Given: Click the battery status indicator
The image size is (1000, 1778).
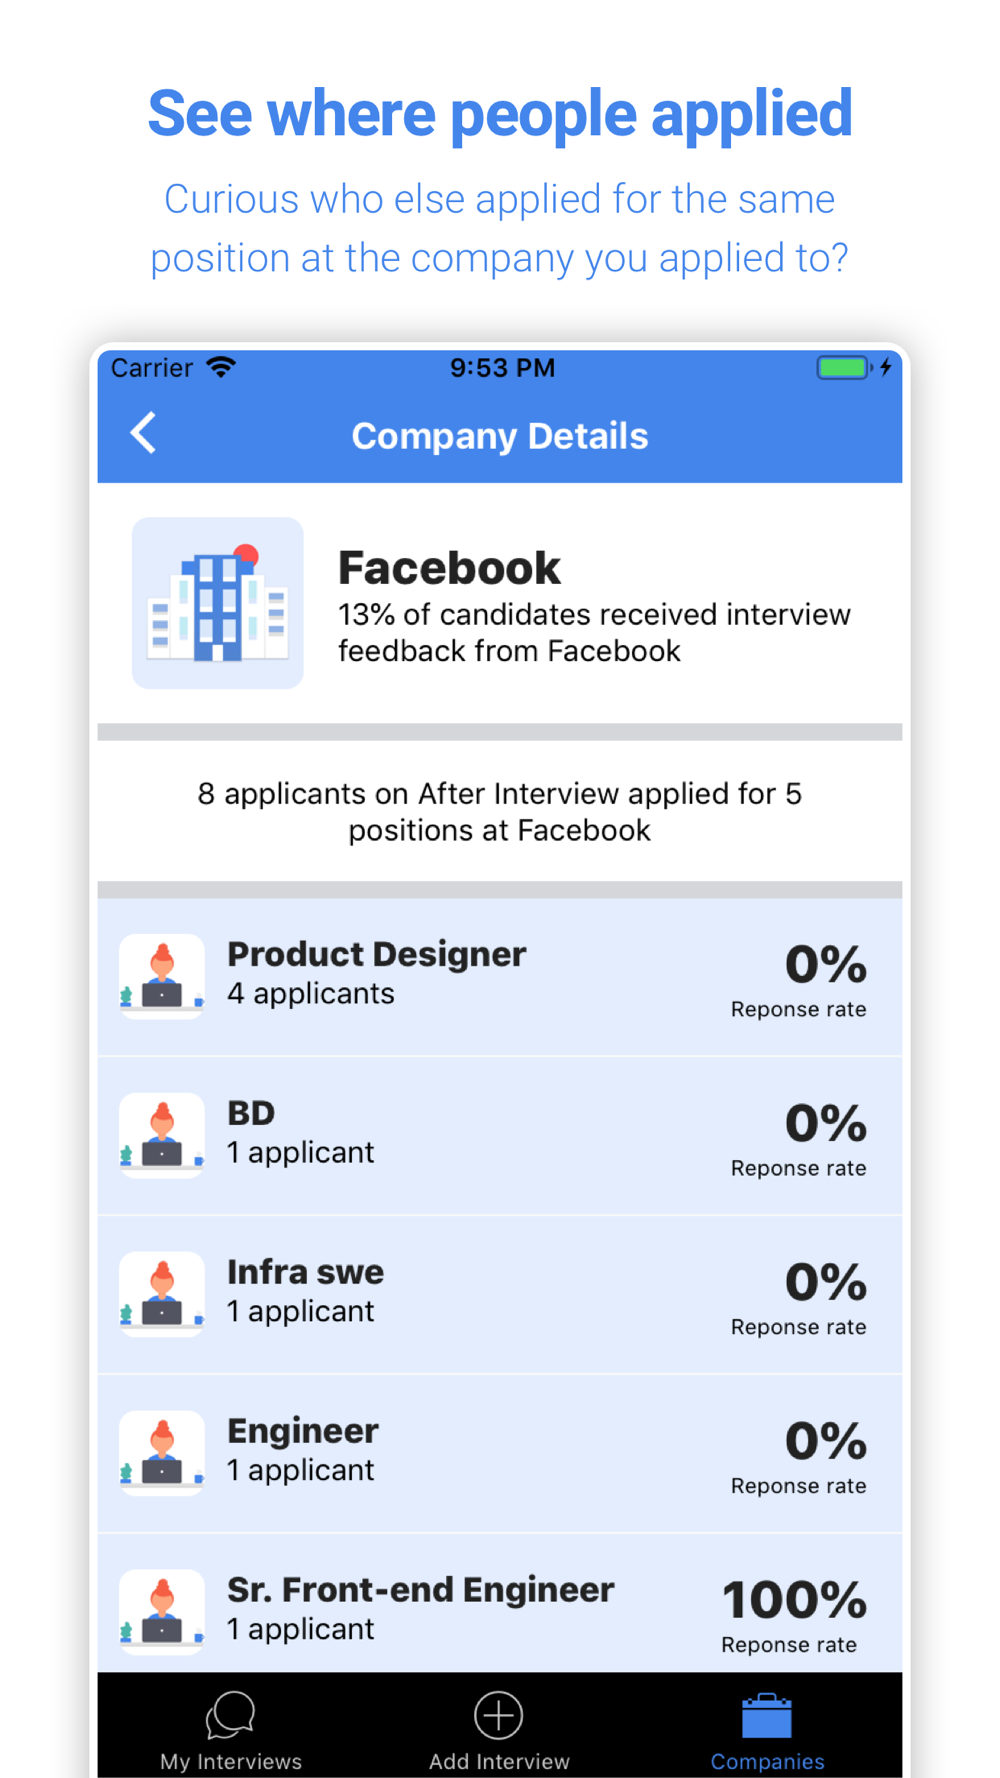Looking at the screenshot, I should 843,367.
